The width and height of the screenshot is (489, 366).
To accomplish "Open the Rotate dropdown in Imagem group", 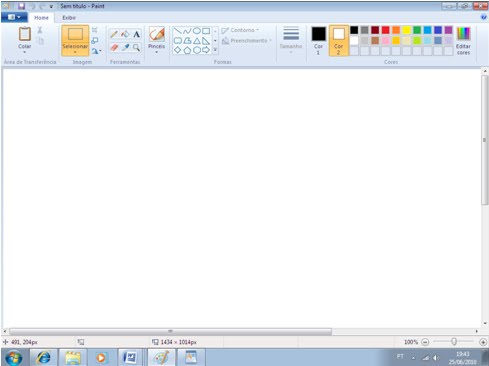I will click(x=96, y=51).
